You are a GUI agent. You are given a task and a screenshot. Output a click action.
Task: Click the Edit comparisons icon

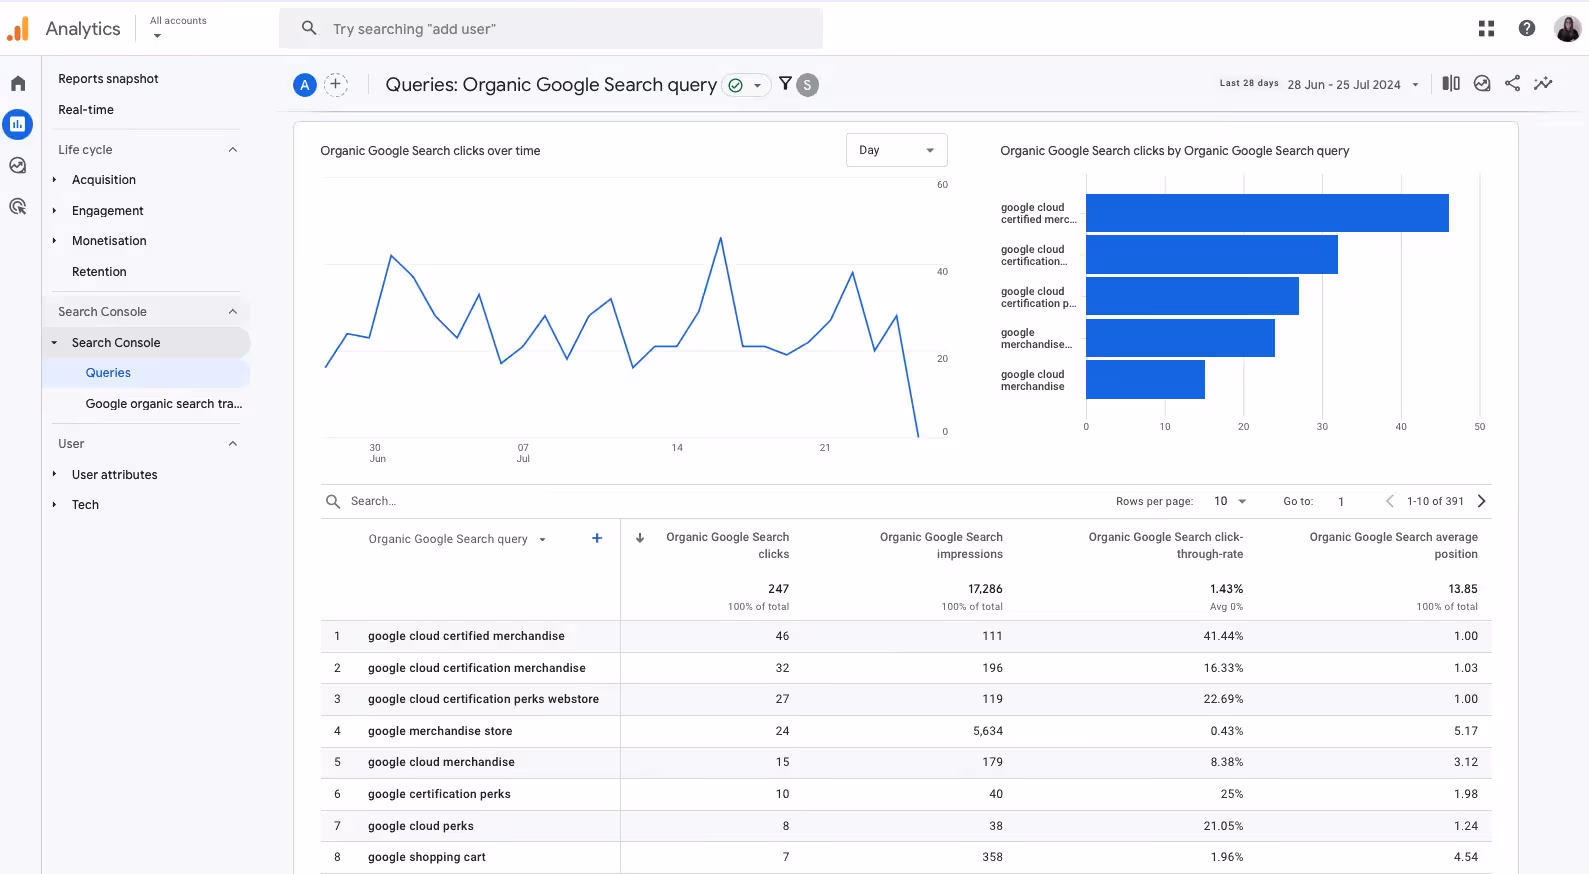coord(1451,84)
